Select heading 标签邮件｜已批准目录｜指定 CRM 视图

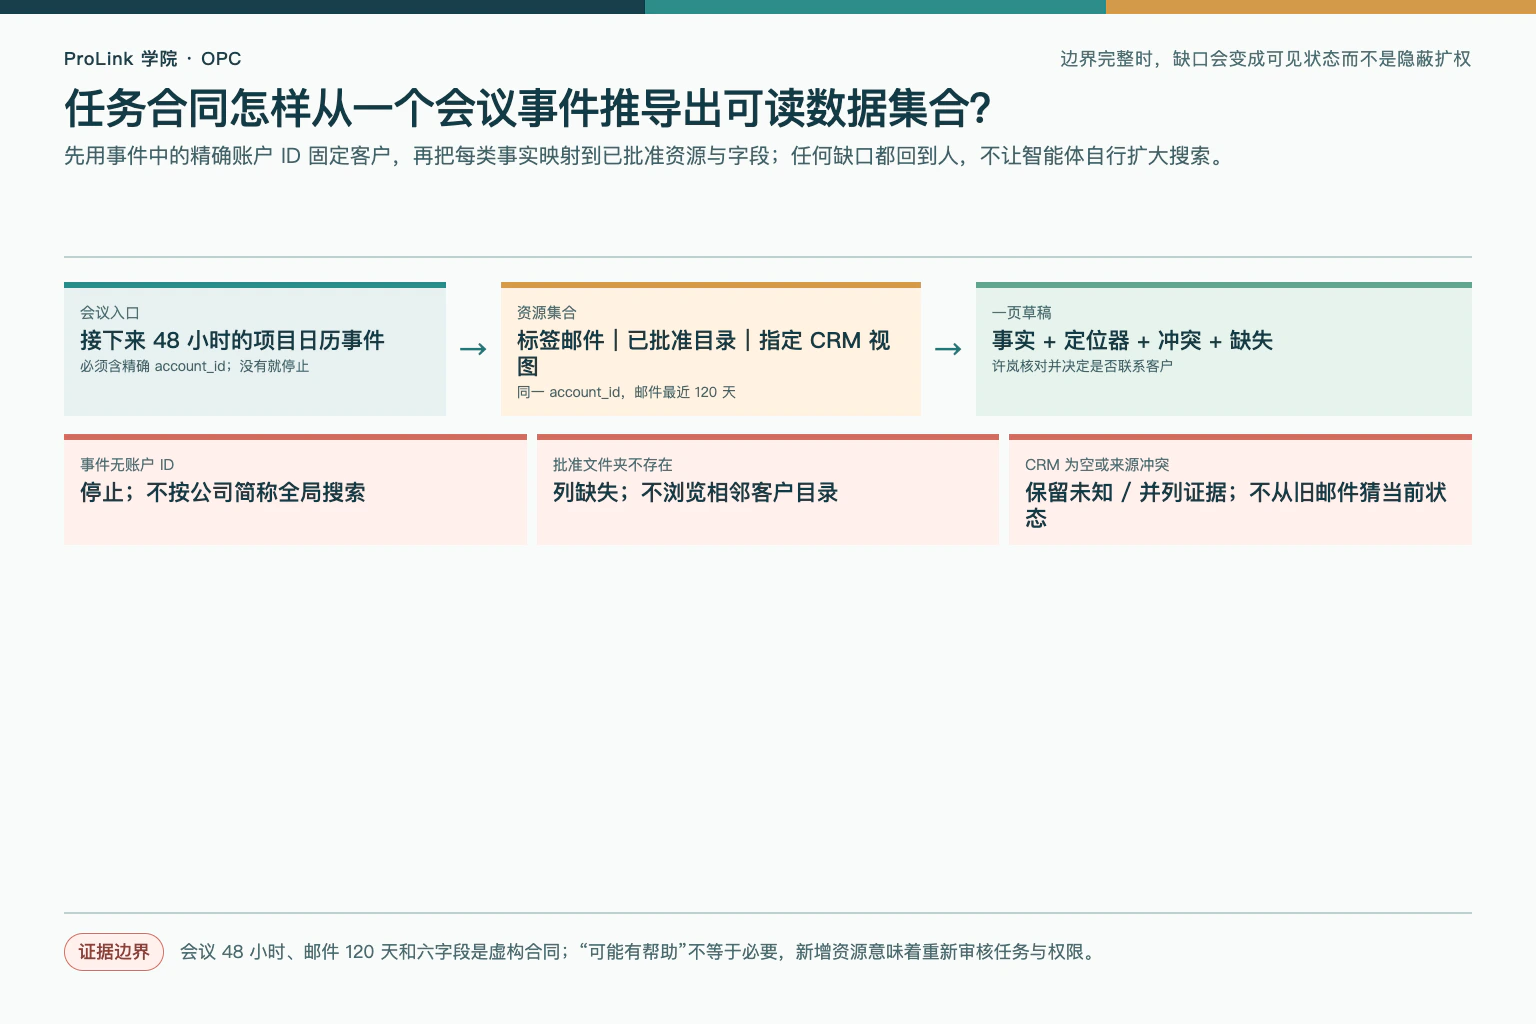[703, 353]
